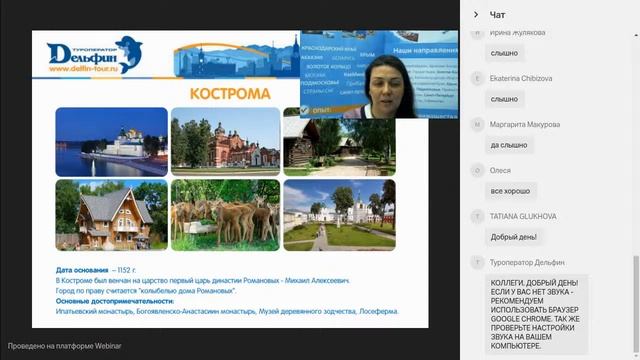Click the 'все хорошо' chat message
The width and height of the screenshot is (640, 360).
511,191
